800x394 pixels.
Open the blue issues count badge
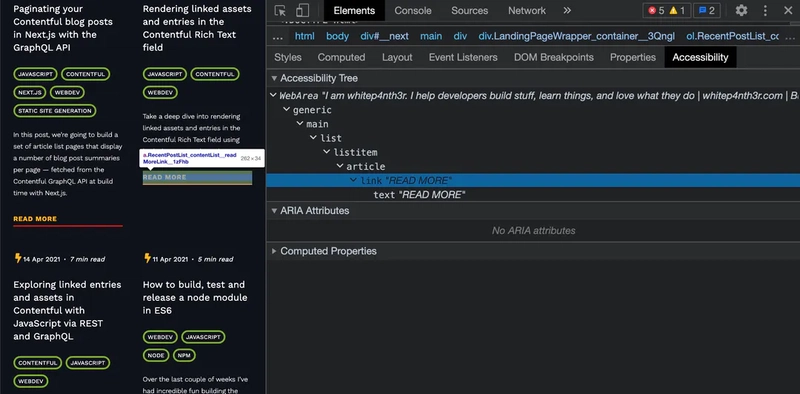[x=707, y=10]
